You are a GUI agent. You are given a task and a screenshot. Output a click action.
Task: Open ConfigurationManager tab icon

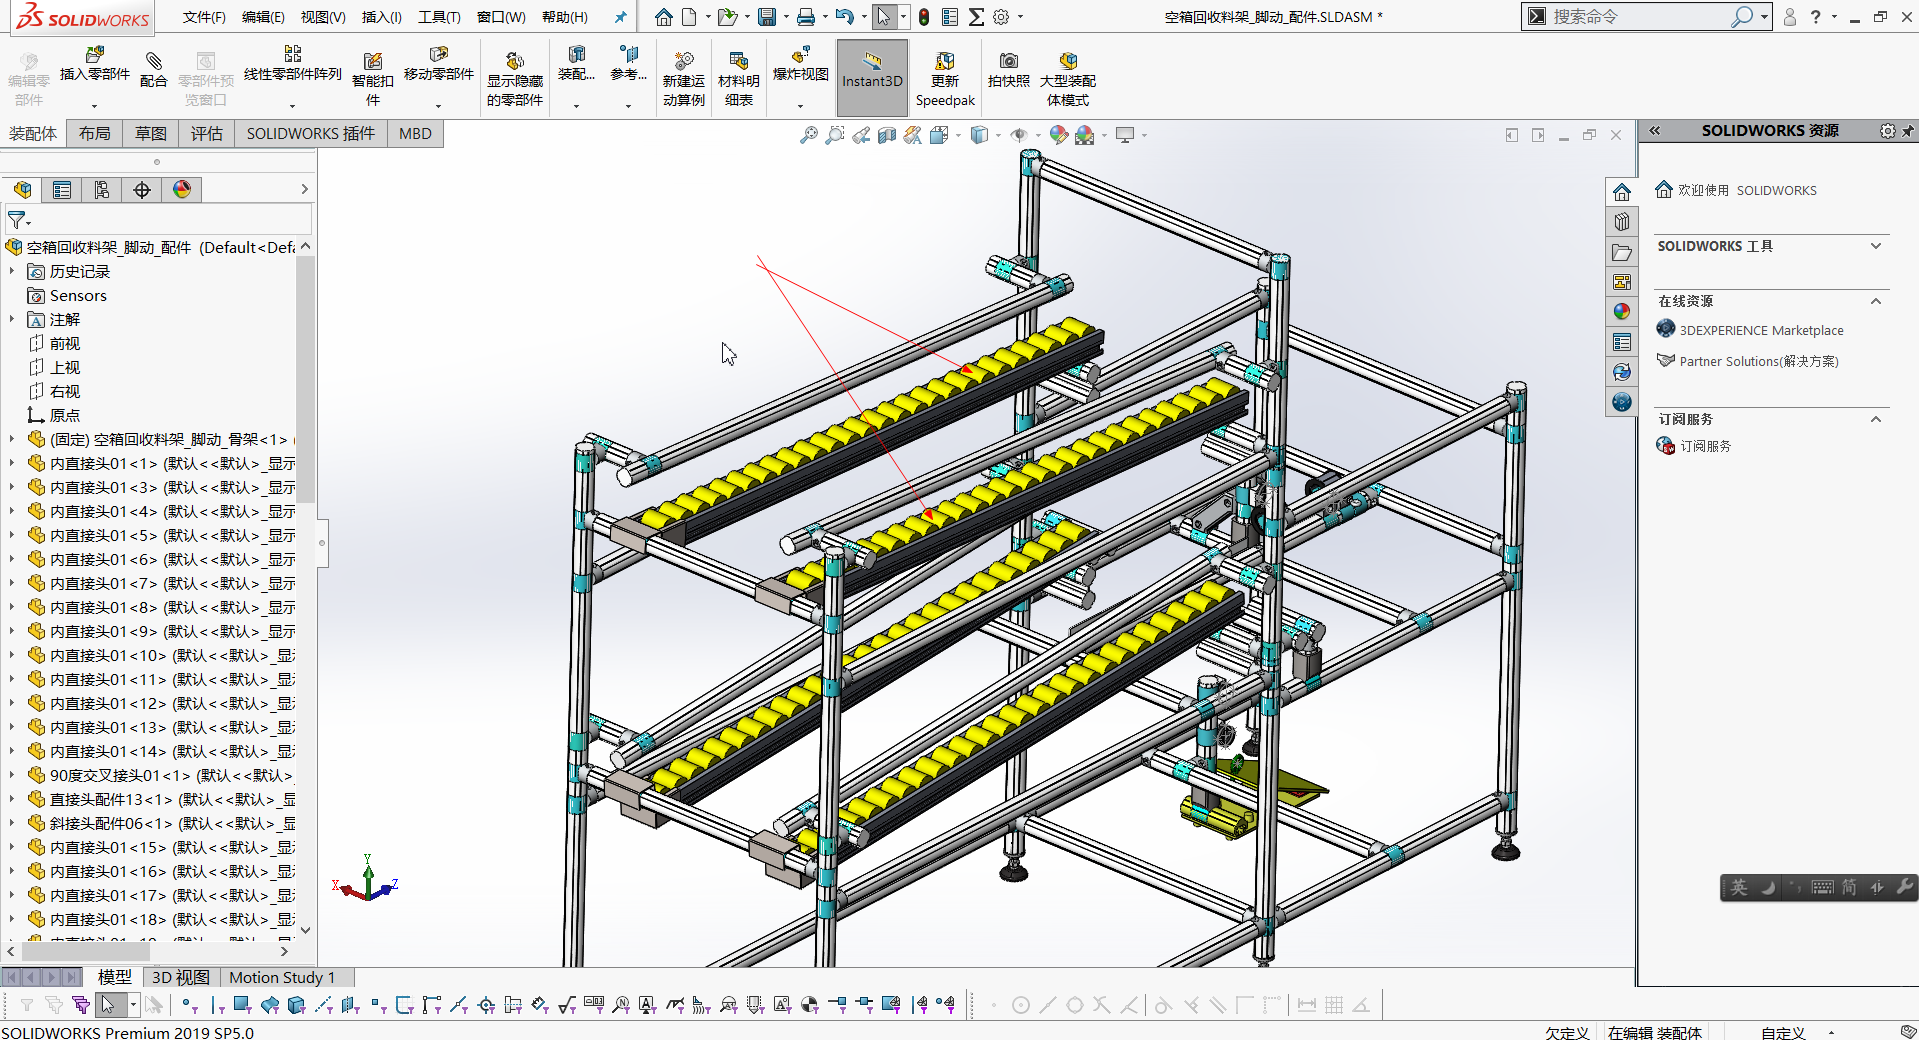coord(102,190)
